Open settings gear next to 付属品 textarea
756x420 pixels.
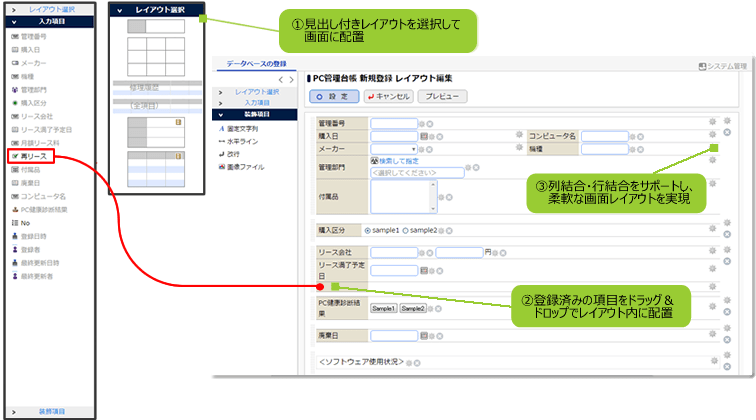click(x=441, y=197)
